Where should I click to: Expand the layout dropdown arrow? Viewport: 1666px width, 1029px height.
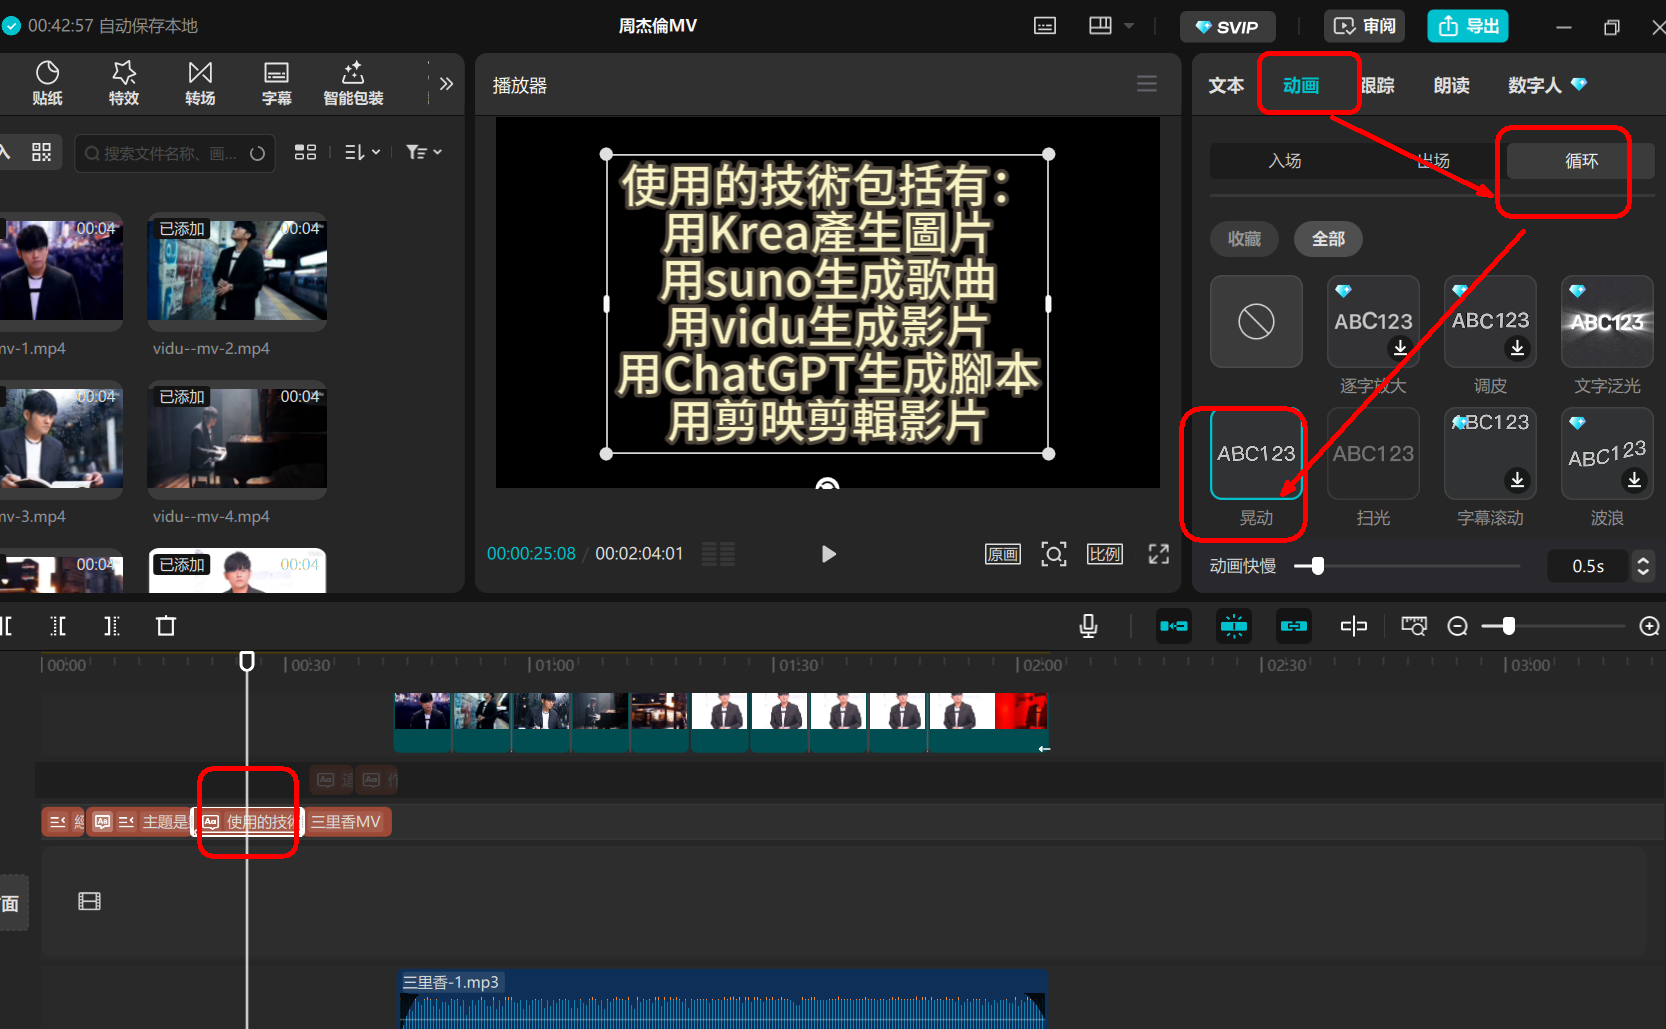[1129, 26]
